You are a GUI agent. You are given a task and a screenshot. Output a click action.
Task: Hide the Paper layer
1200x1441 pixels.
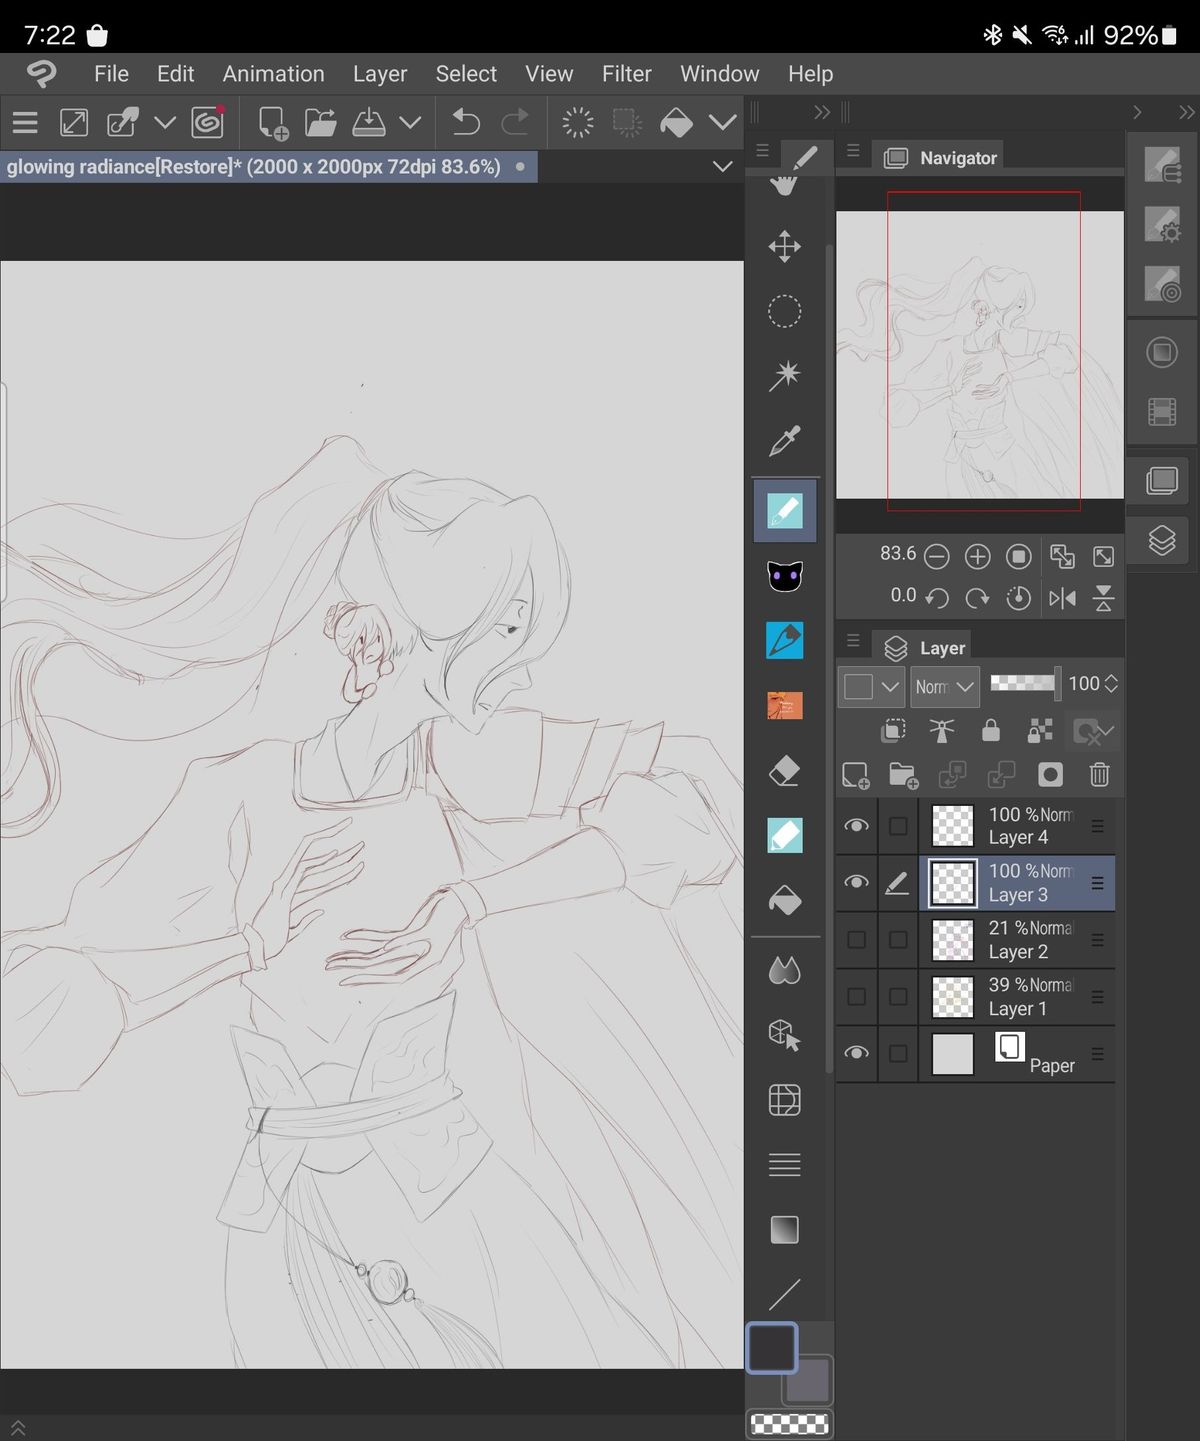[x=856, y=1053]
